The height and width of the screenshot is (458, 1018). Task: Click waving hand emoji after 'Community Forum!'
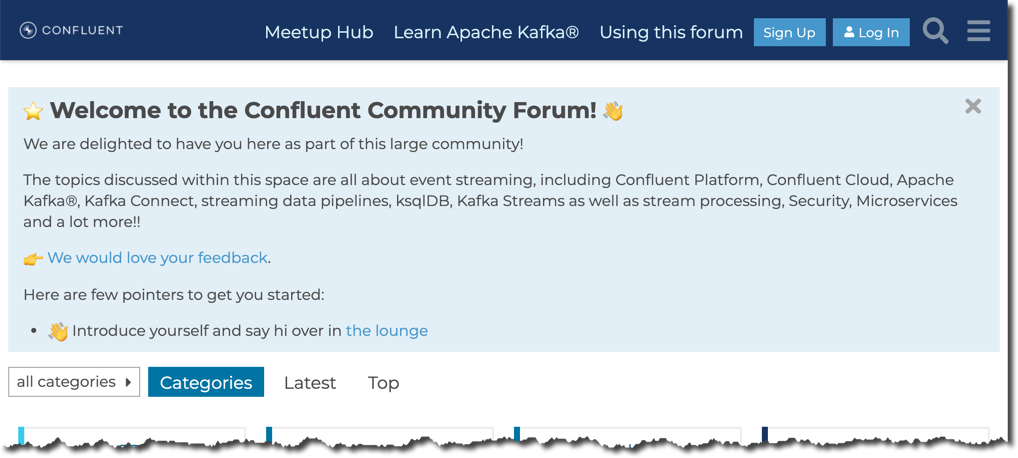[x=613, y=111]
